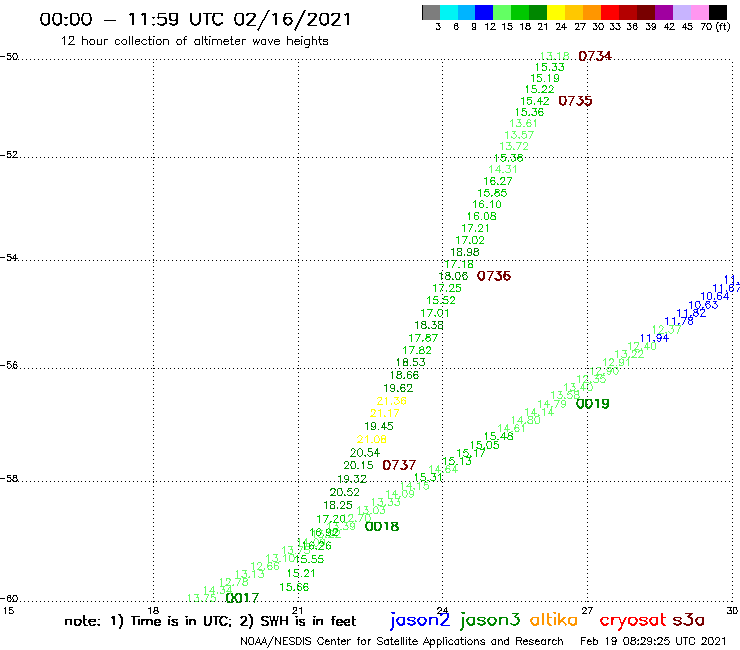Click the 0019 time label

(x=593, y=404)
